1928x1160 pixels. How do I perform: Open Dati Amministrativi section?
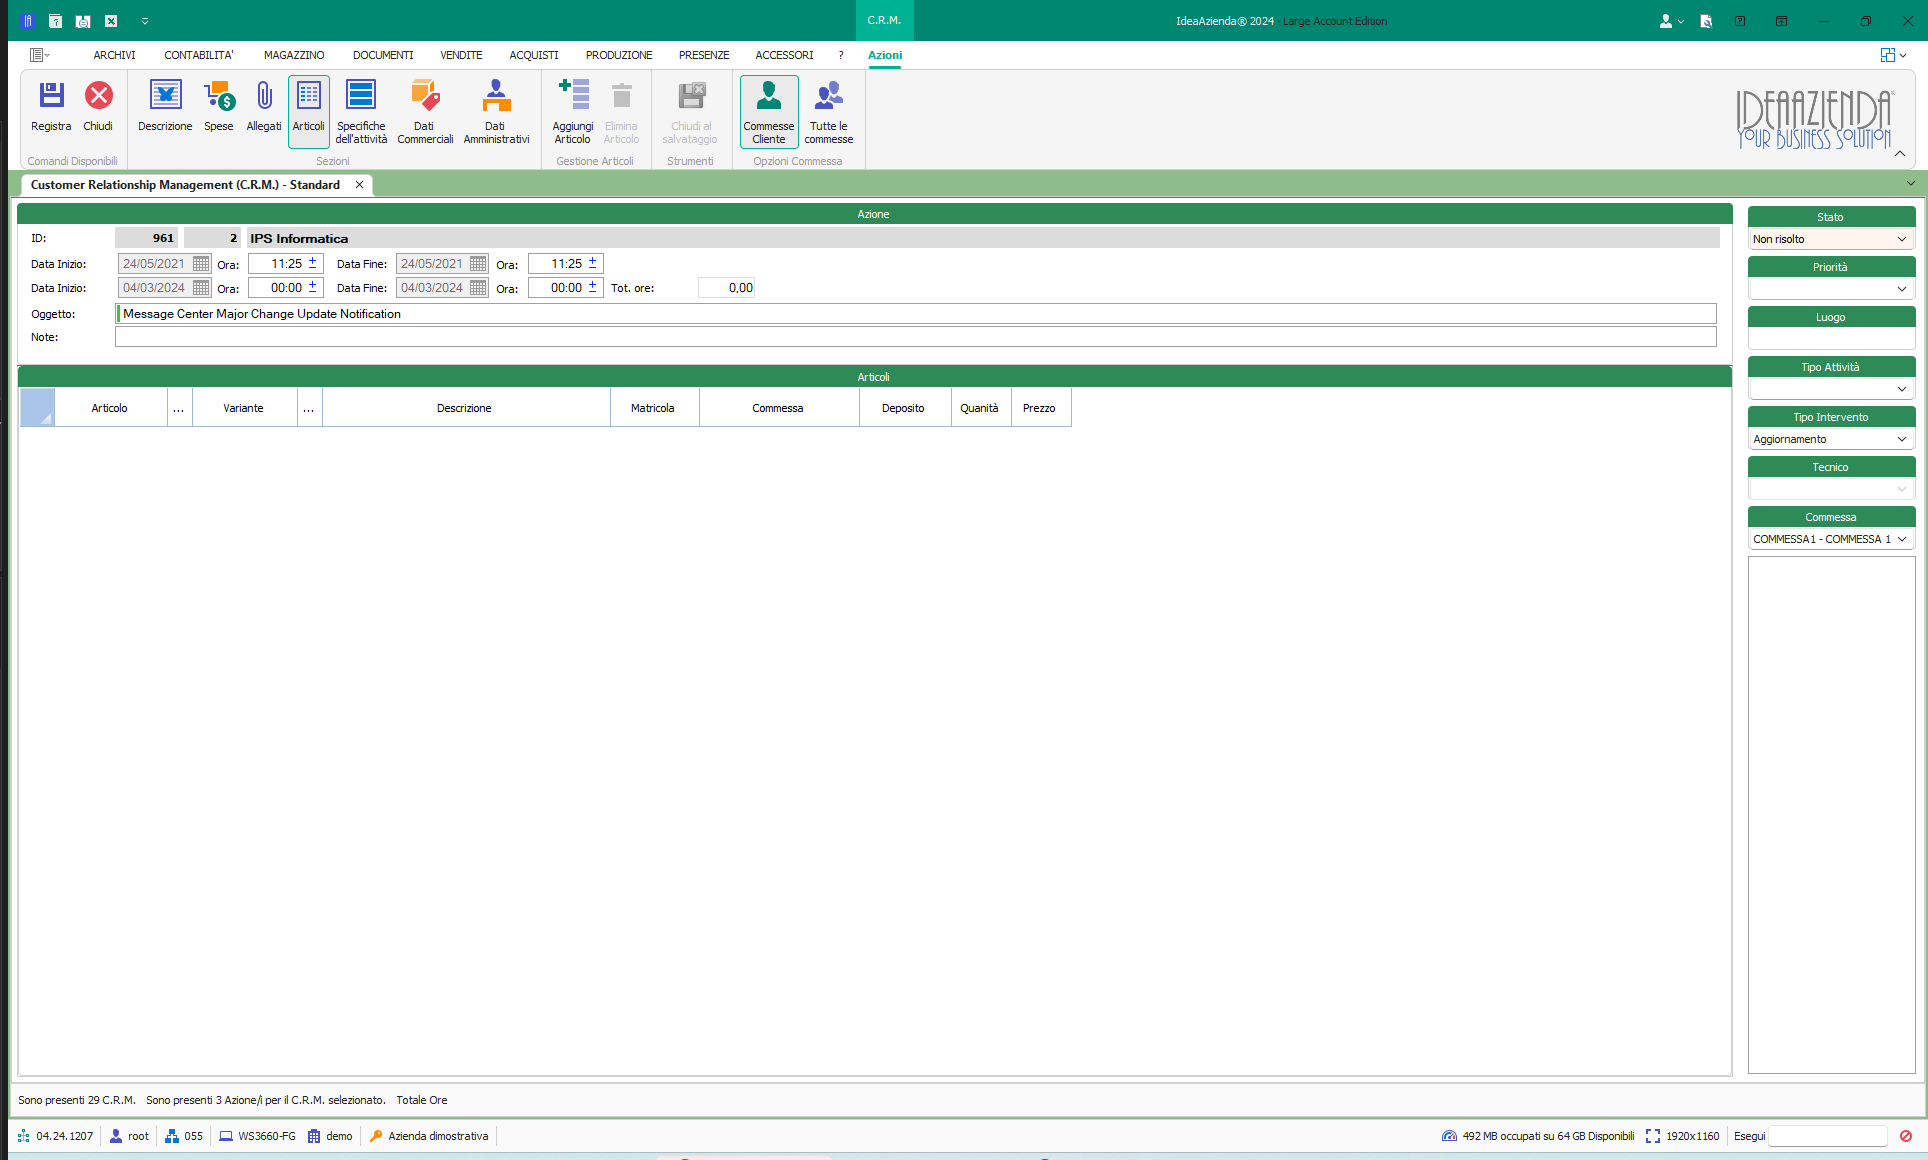(x=496, y=112)
